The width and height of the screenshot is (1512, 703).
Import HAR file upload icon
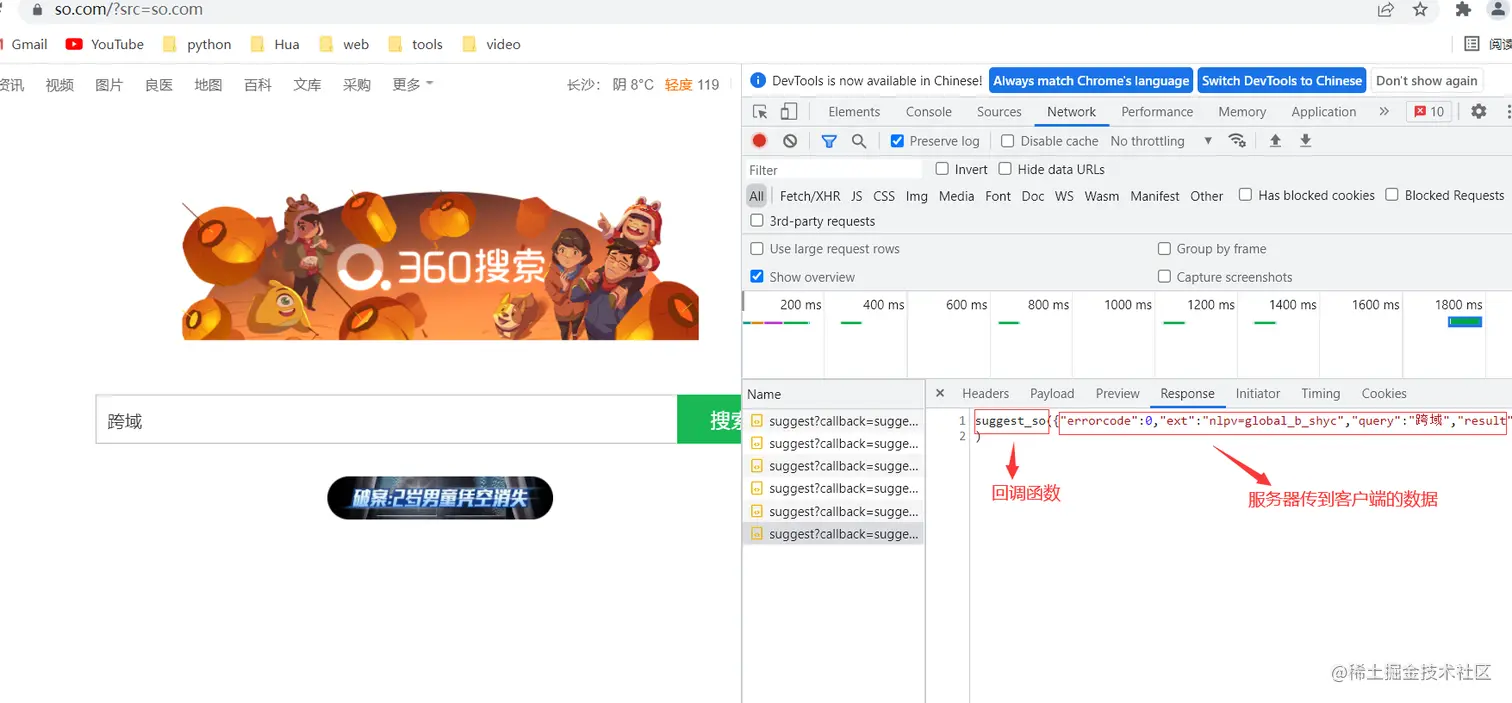point(1275,141)
